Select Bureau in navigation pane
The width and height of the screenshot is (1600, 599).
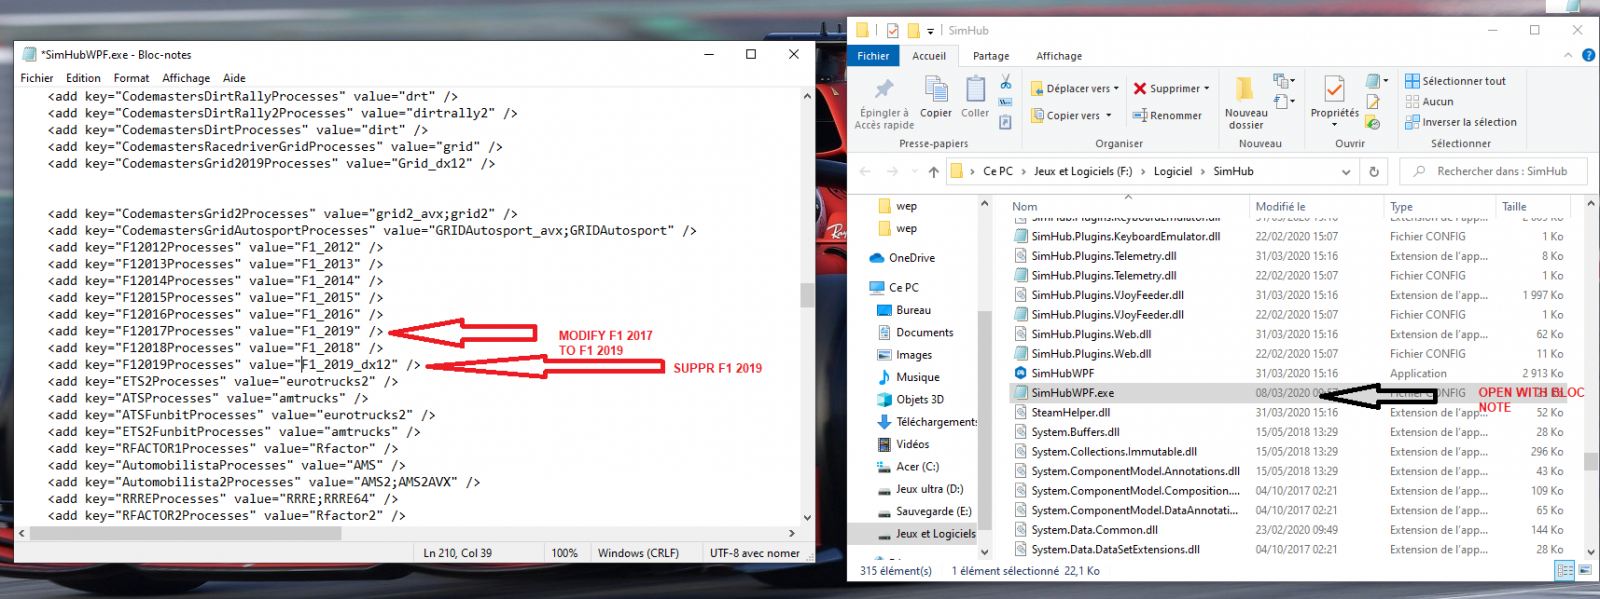[x=904, y=310]
